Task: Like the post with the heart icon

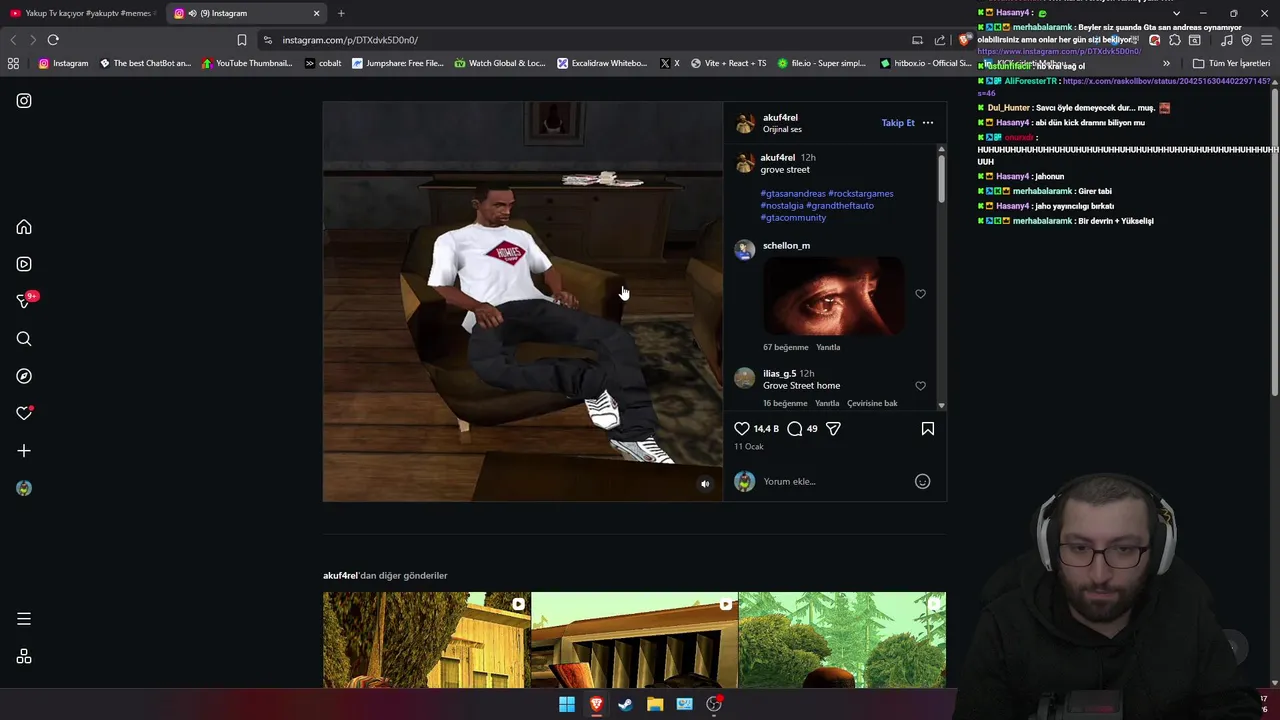Action: 742,429
